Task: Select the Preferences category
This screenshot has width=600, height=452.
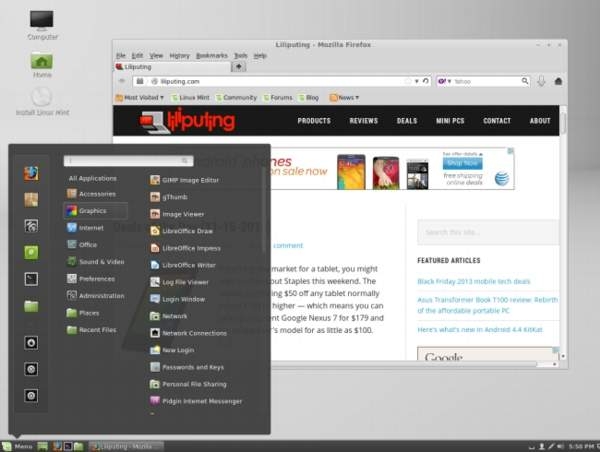Action: point(91,279)
